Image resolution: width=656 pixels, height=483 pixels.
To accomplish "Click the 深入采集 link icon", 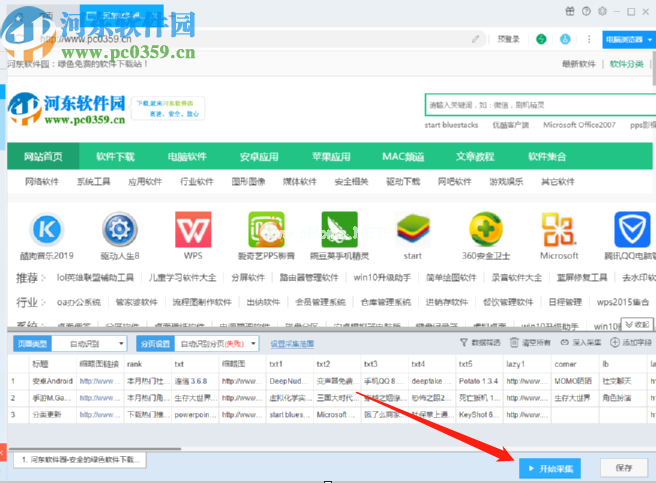I will coord(564,342).
